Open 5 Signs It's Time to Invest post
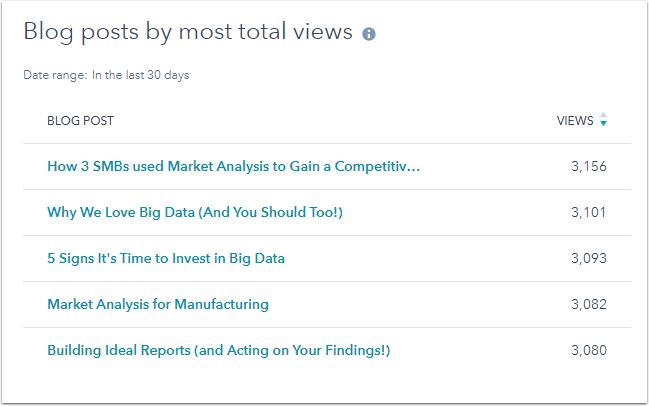The width and height of the screenshot is (649, 406). click(166, 258)
